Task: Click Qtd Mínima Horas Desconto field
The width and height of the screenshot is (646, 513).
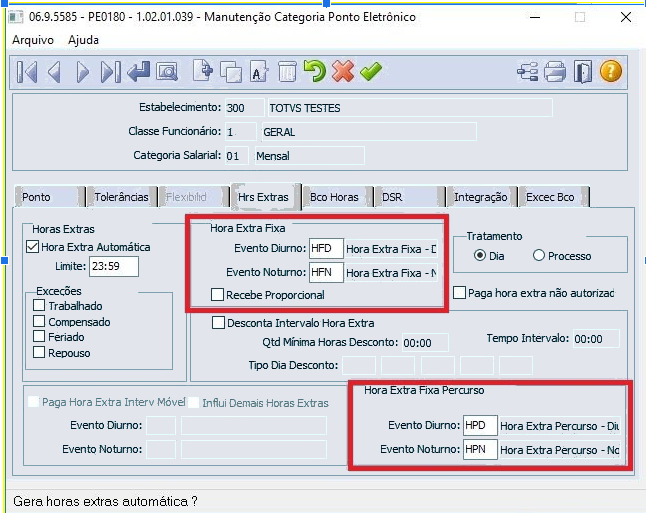Action: pyautogui.click(x=425, y=343)
